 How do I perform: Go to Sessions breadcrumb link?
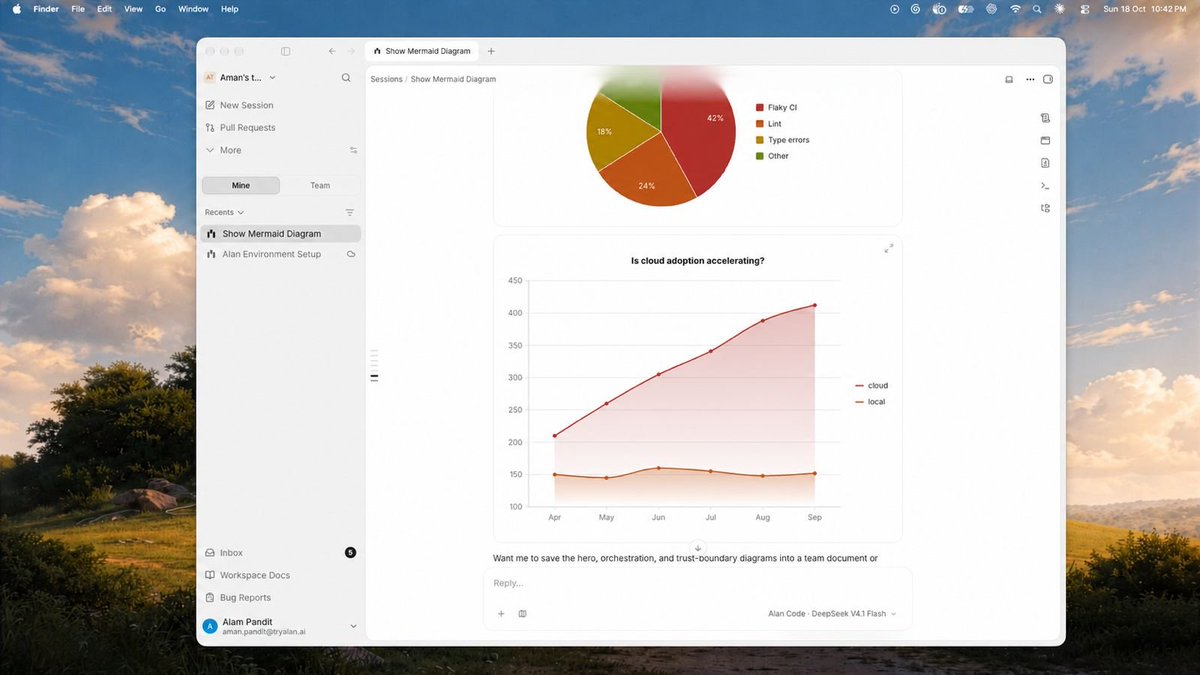pos(386,79)
